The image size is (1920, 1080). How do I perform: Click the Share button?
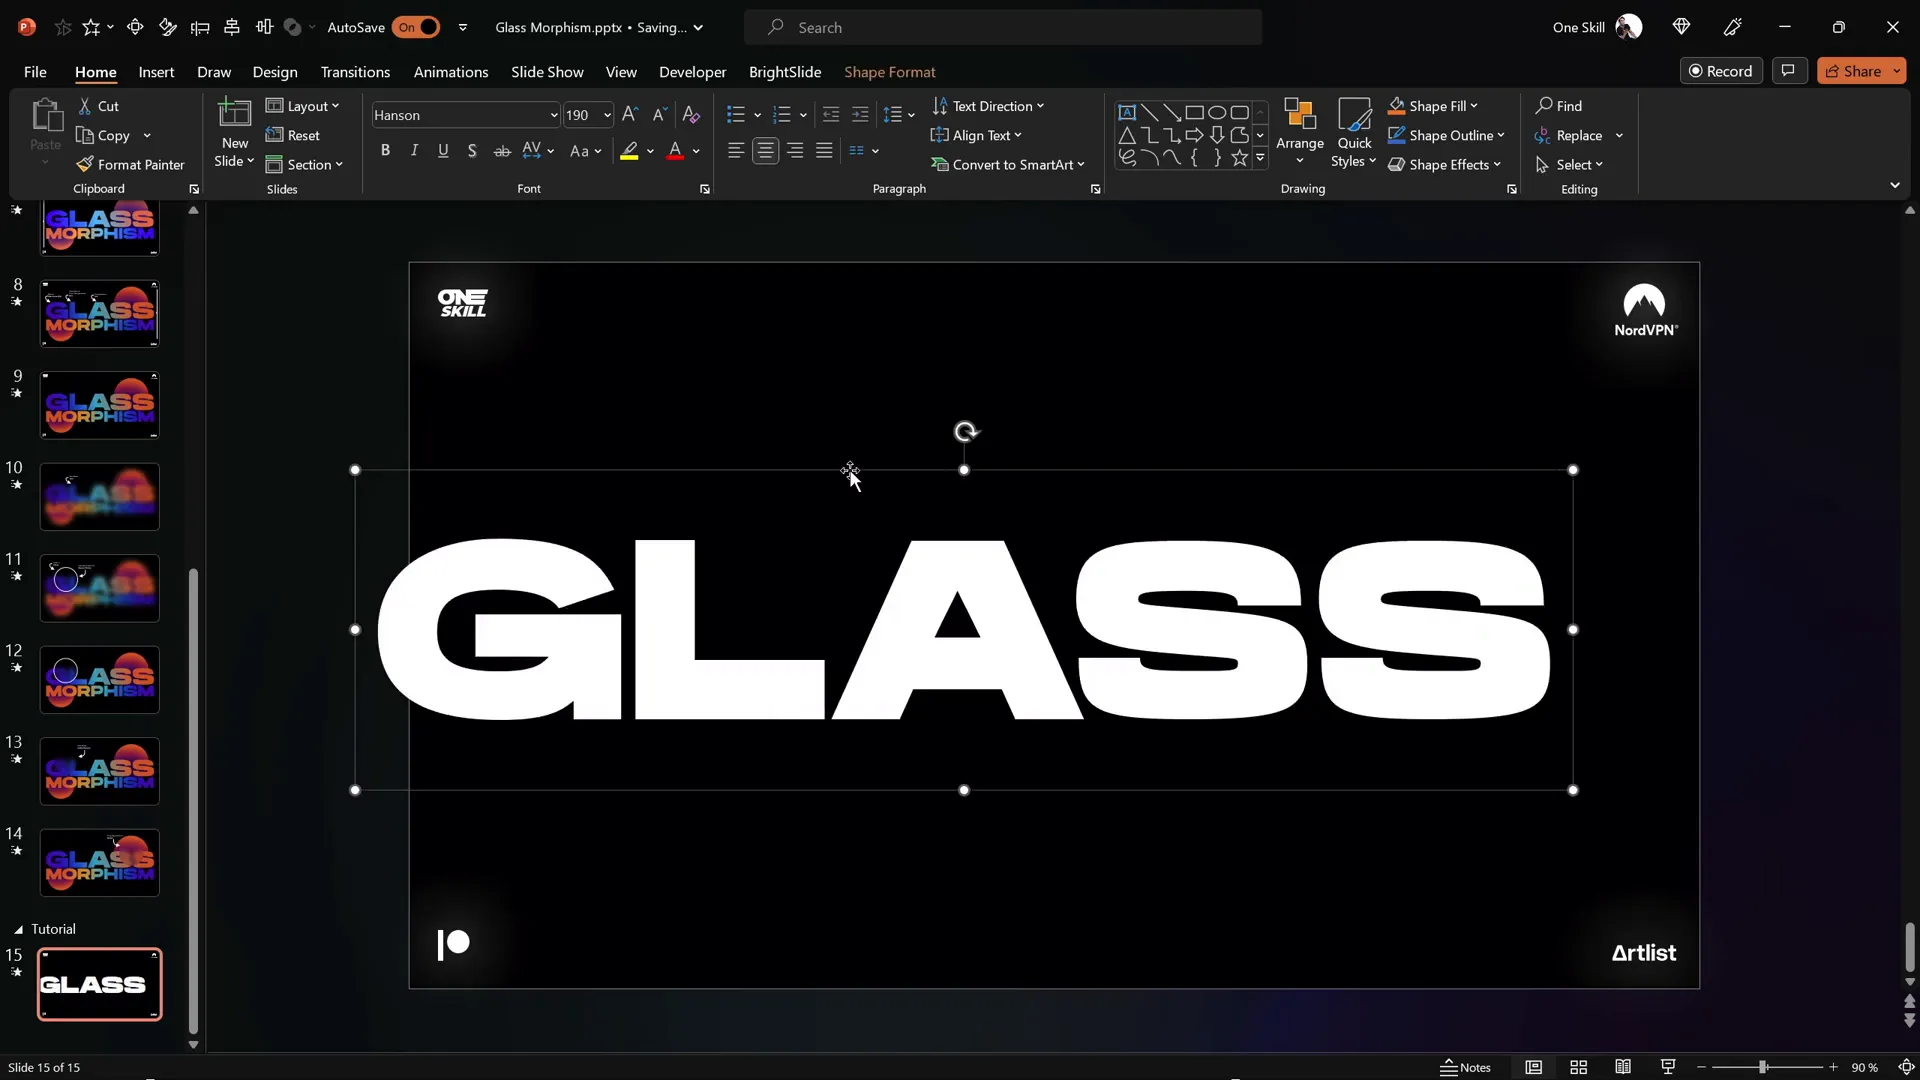pos(1860,70)
